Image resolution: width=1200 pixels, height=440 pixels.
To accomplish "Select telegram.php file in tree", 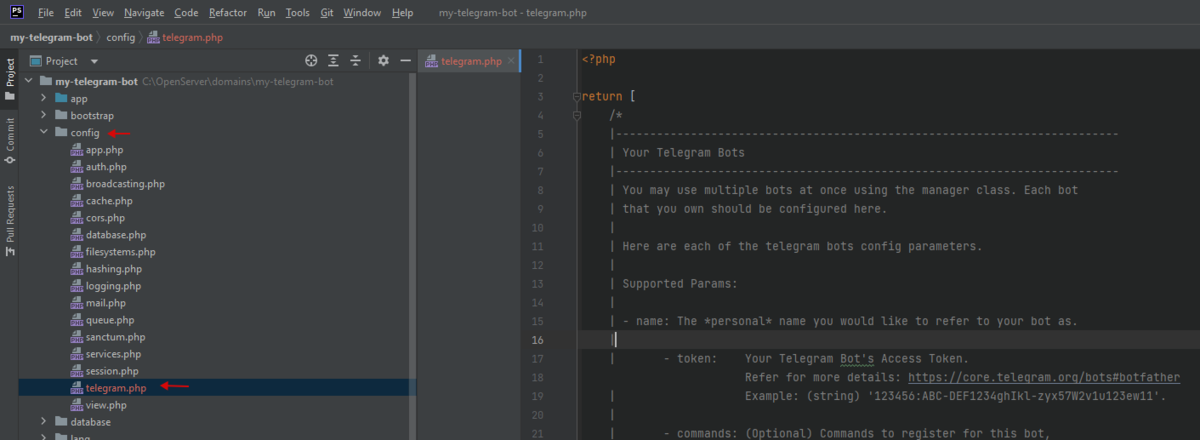I will (116, 388).
